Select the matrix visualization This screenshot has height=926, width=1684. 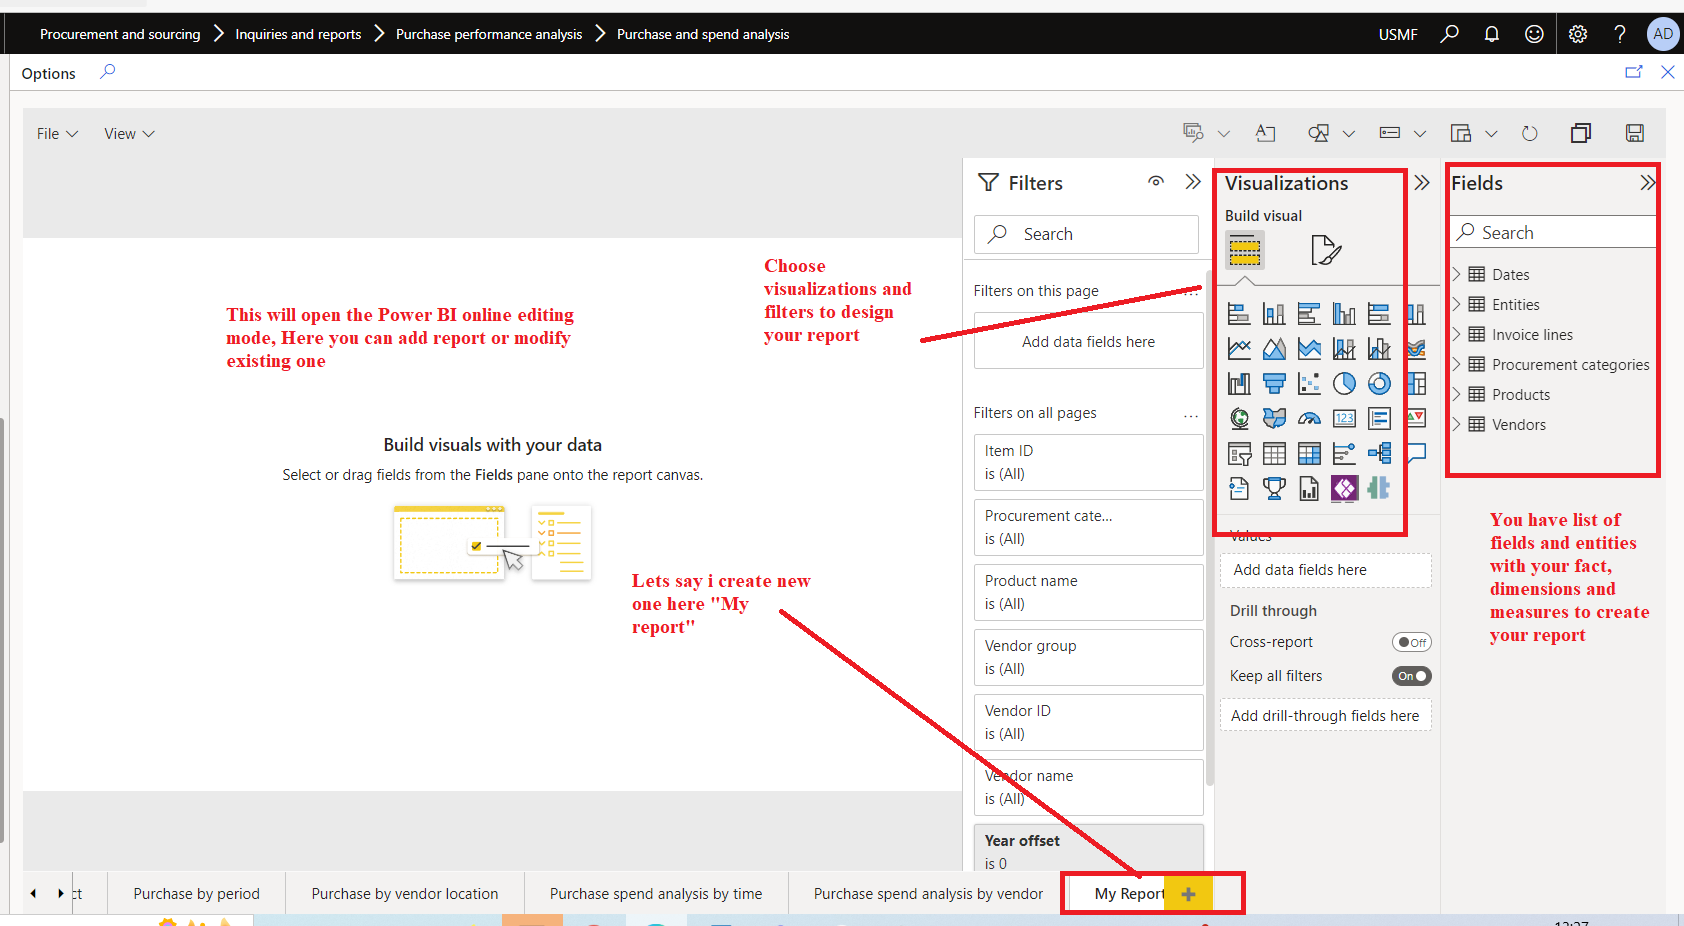[x=1309, y=453]
